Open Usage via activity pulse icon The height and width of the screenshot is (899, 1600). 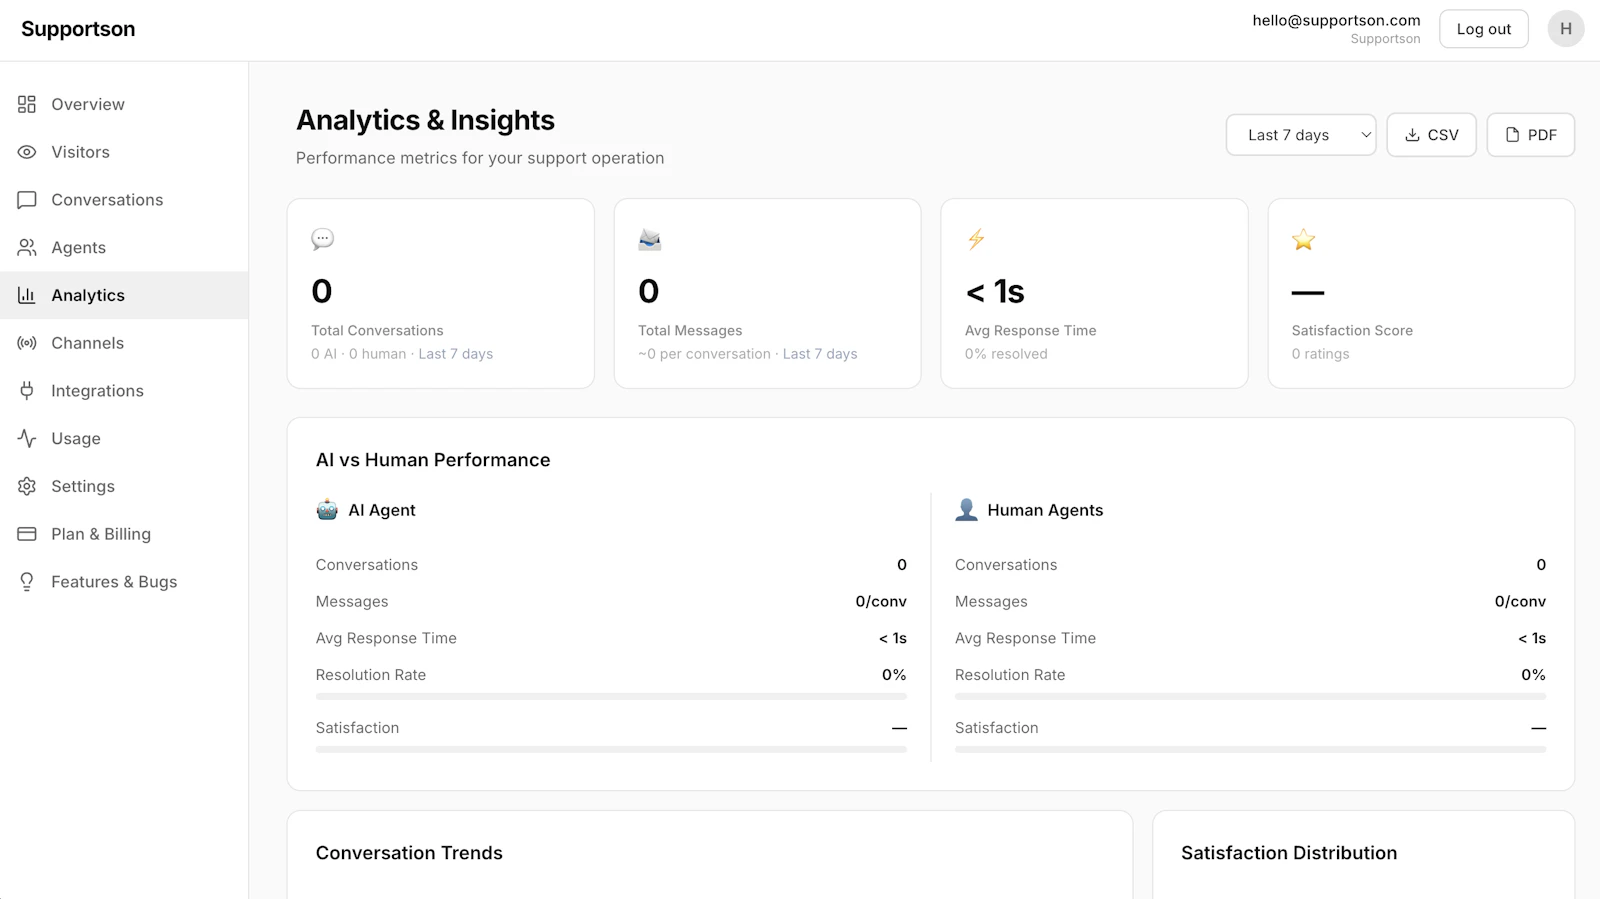[x=27, y=438]
